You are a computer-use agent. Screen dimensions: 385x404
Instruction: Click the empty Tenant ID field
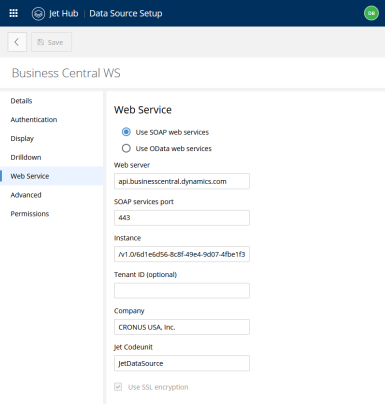(182, 291)
